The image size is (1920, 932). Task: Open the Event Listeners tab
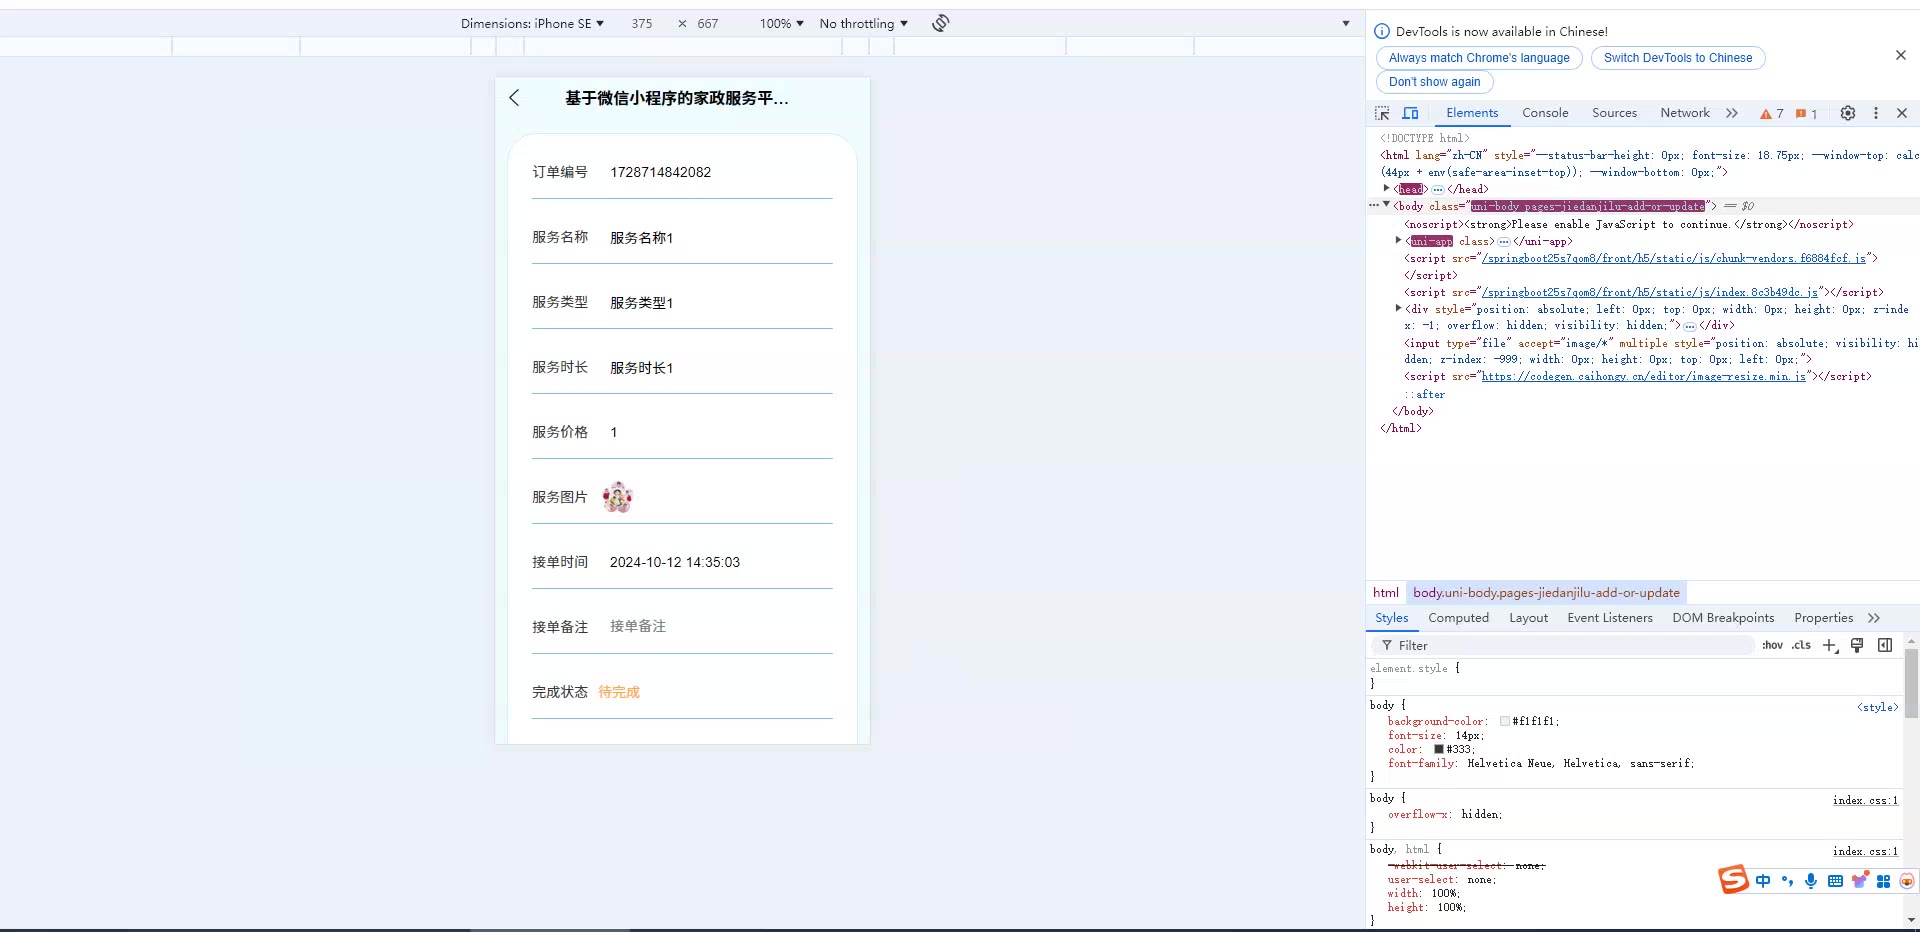1610,618
